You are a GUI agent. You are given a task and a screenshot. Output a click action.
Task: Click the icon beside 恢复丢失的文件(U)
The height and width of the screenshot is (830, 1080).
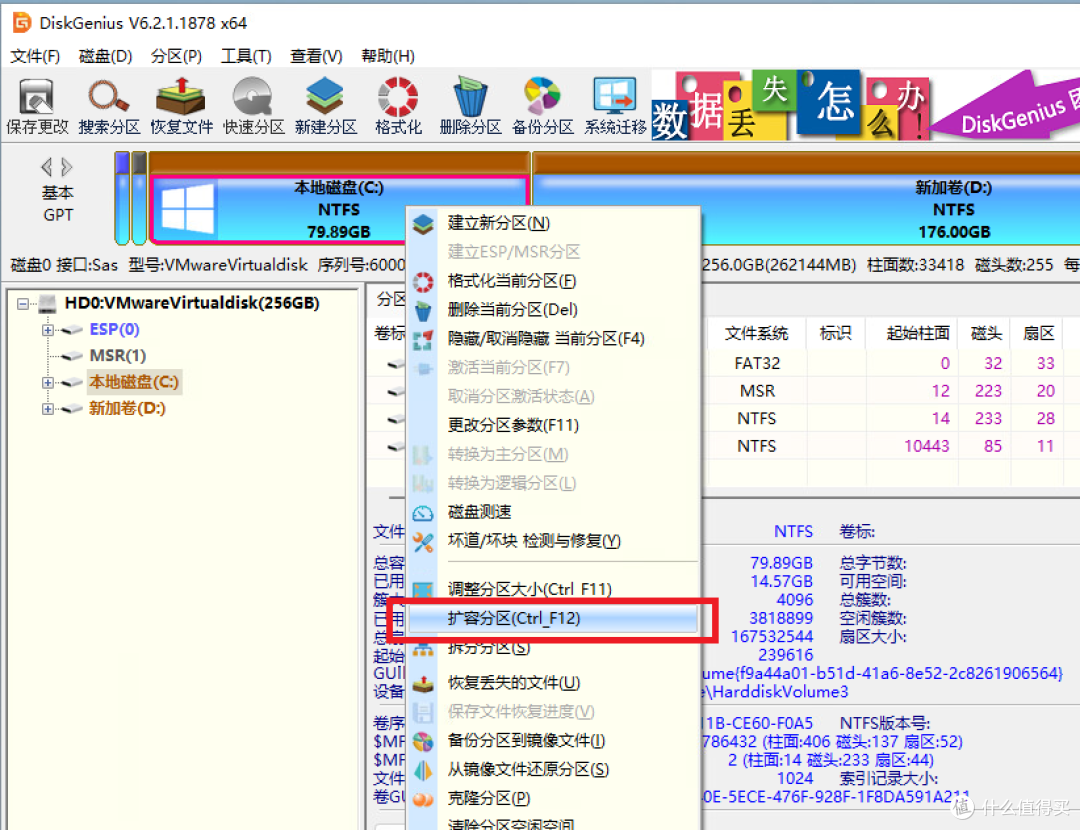tap(423, 683)
